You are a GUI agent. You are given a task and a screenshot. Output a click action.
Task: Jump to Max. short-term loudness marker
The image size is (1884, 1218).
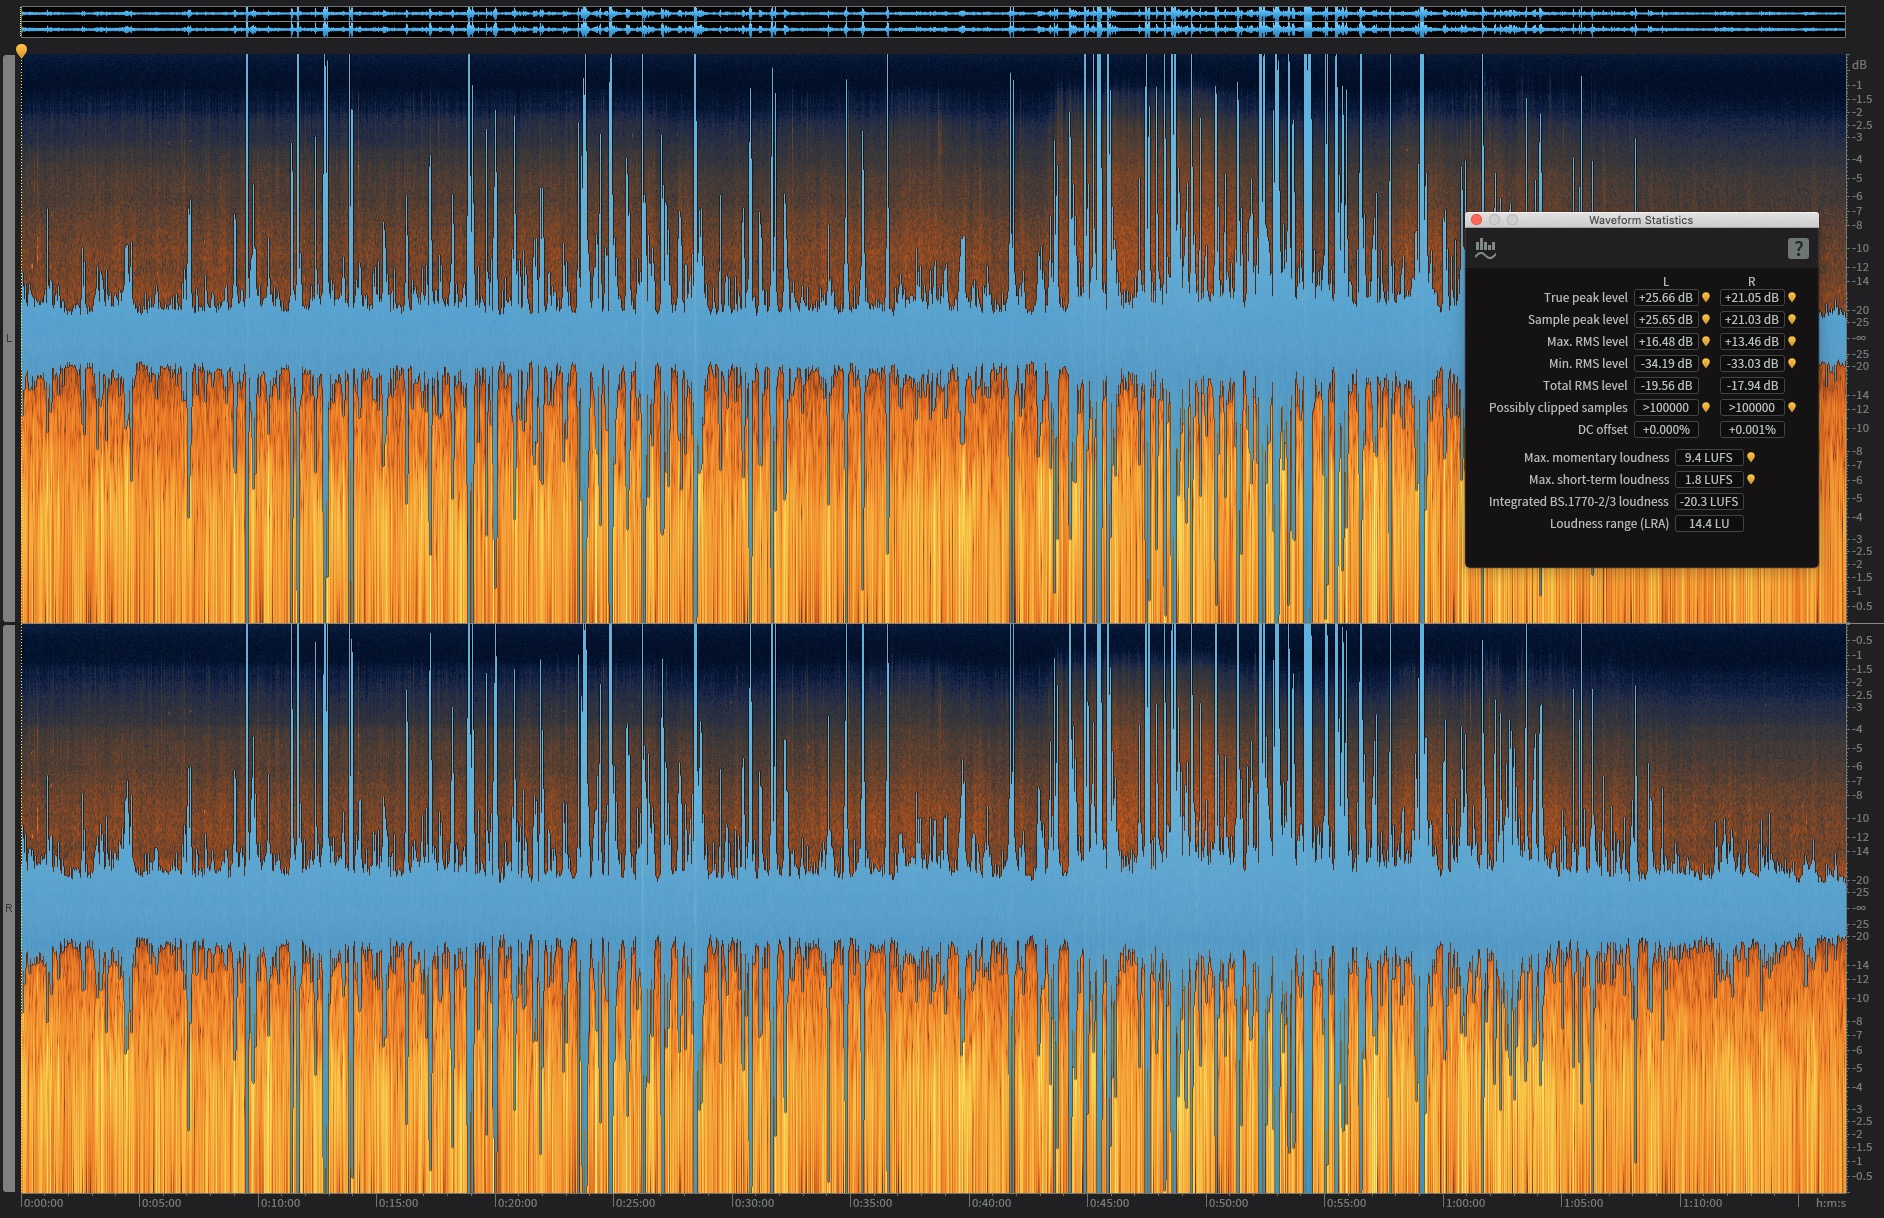tap(1751, 479)
